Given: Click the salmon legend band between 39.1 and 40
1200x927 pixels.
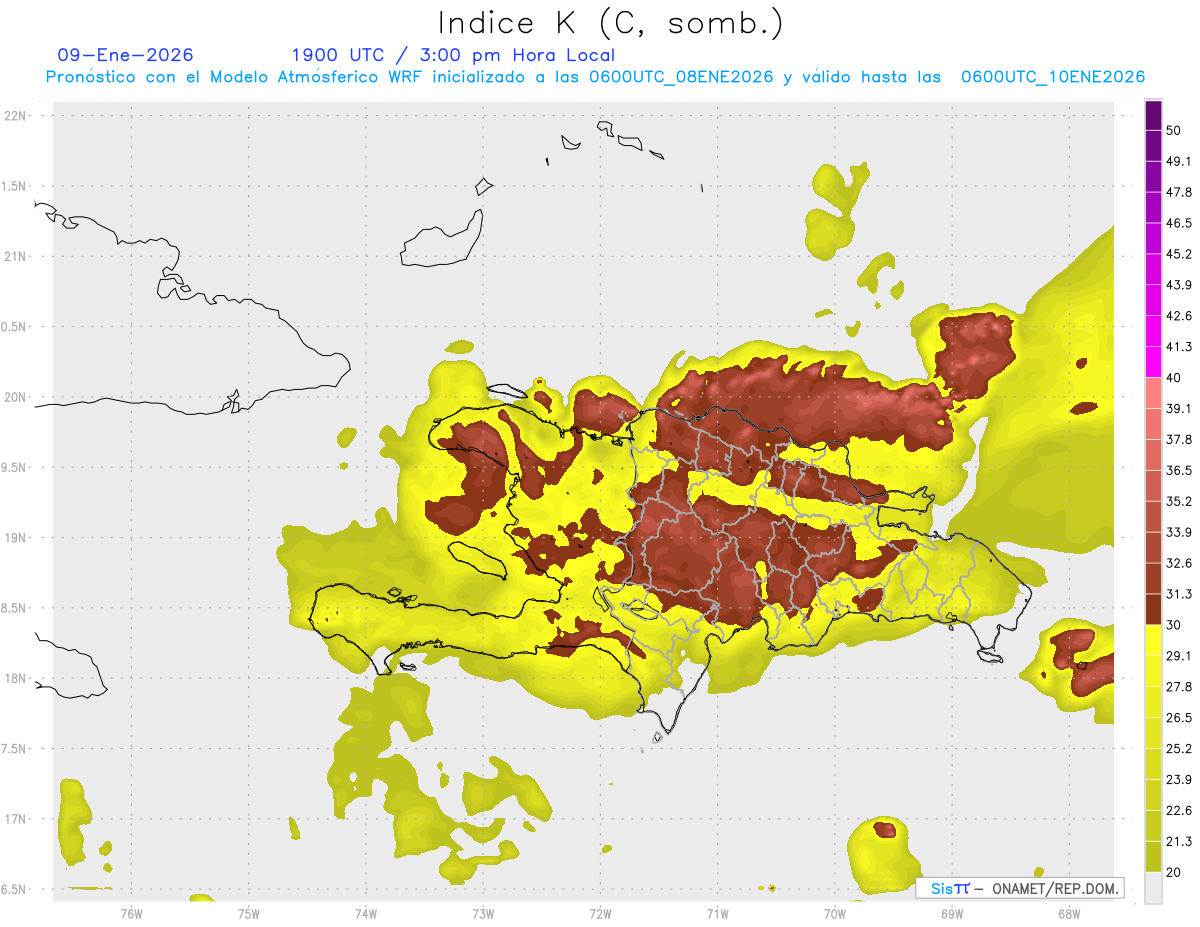Looking at the screenshot, I should [1153, 392].
